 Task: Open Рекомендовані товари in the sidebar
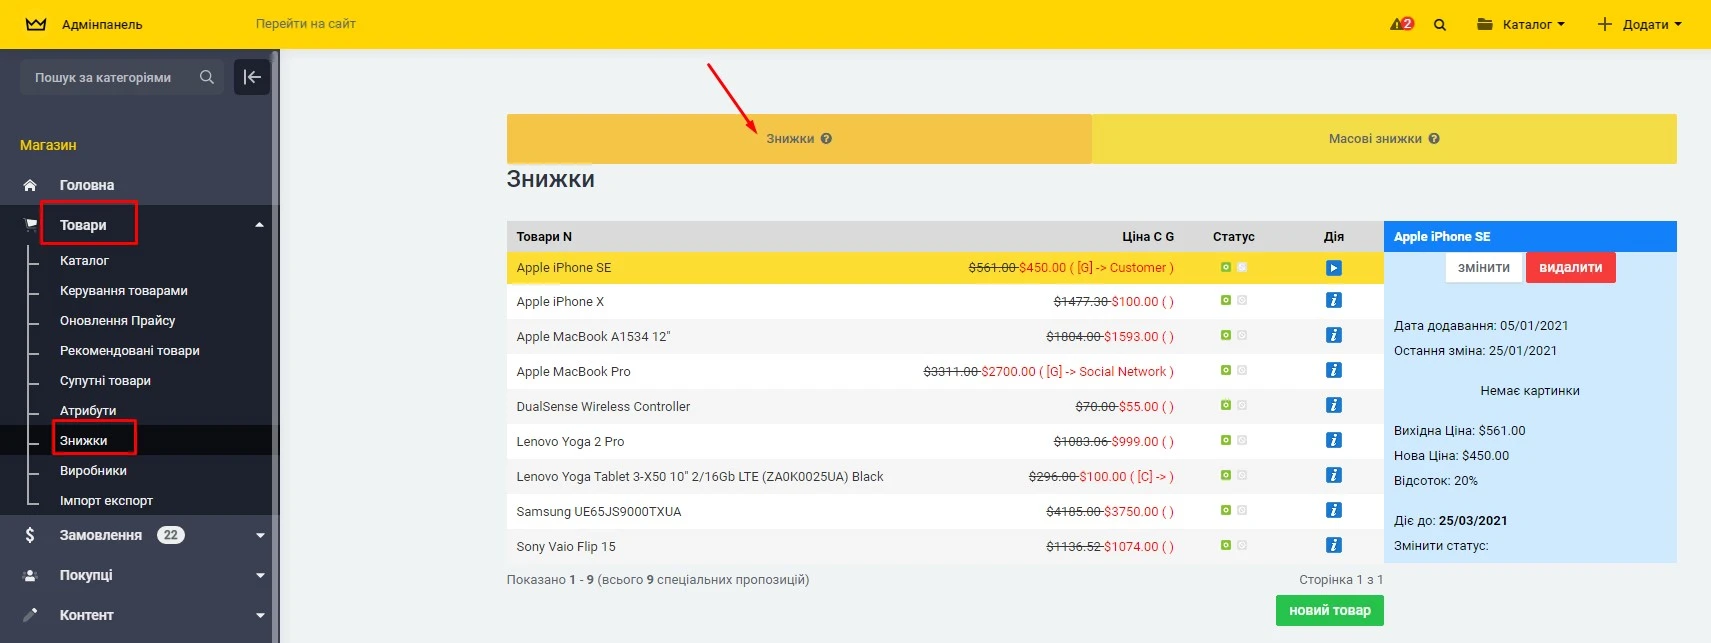pyautogui.click(x=130, y=350)
